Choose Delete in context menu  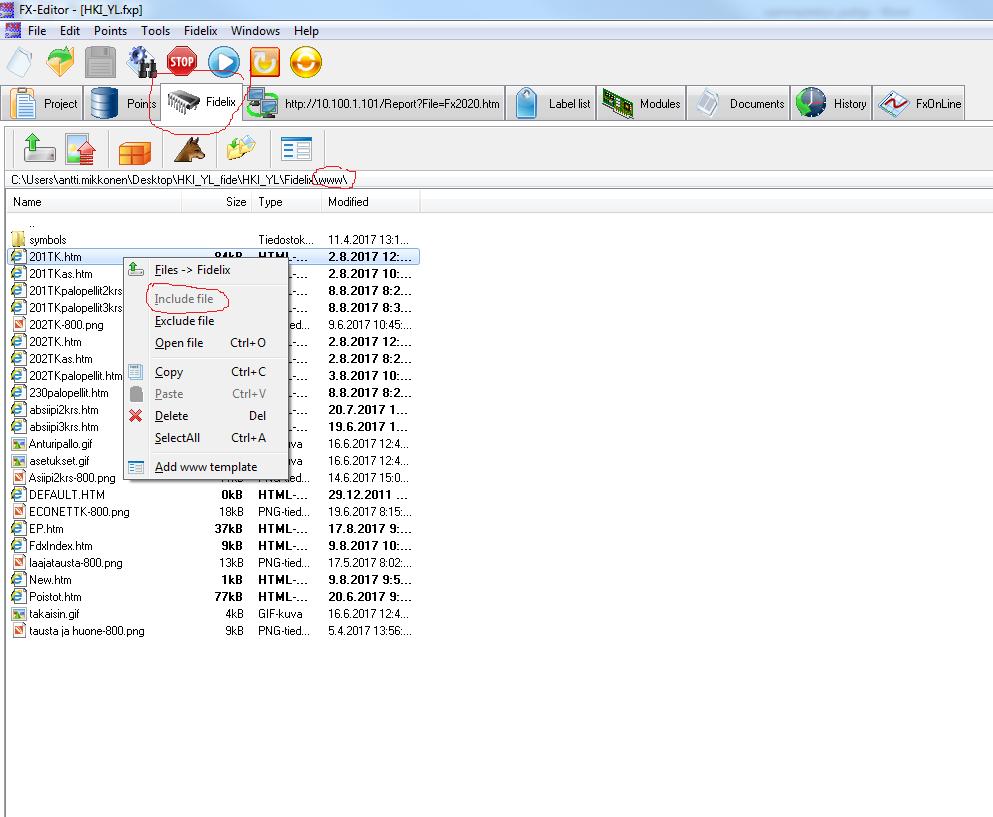pyautogui.click(x=206, y=415)
